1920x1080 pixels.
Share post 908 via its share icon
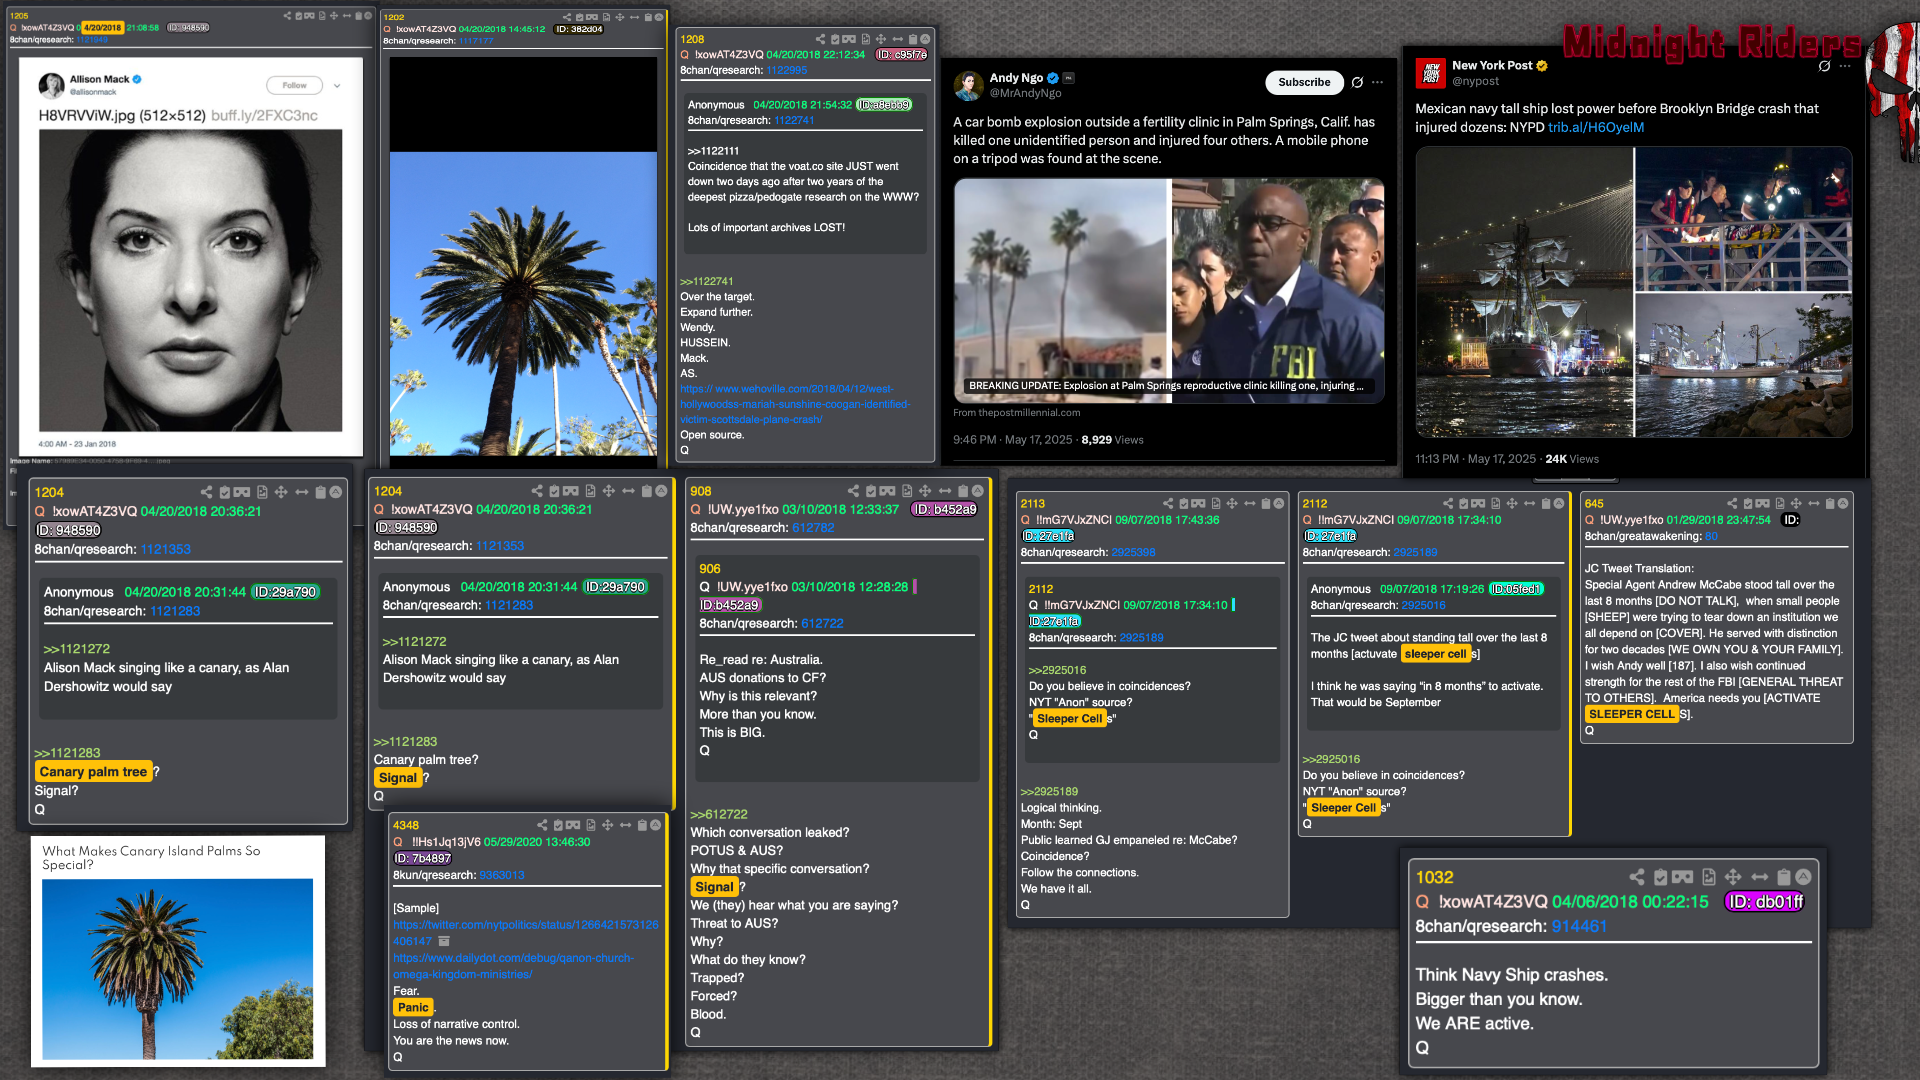[x=853, y=491]
